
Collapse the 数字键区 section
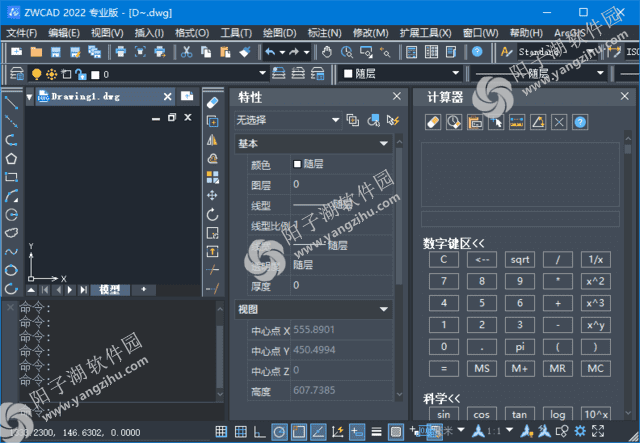[453, 243]
